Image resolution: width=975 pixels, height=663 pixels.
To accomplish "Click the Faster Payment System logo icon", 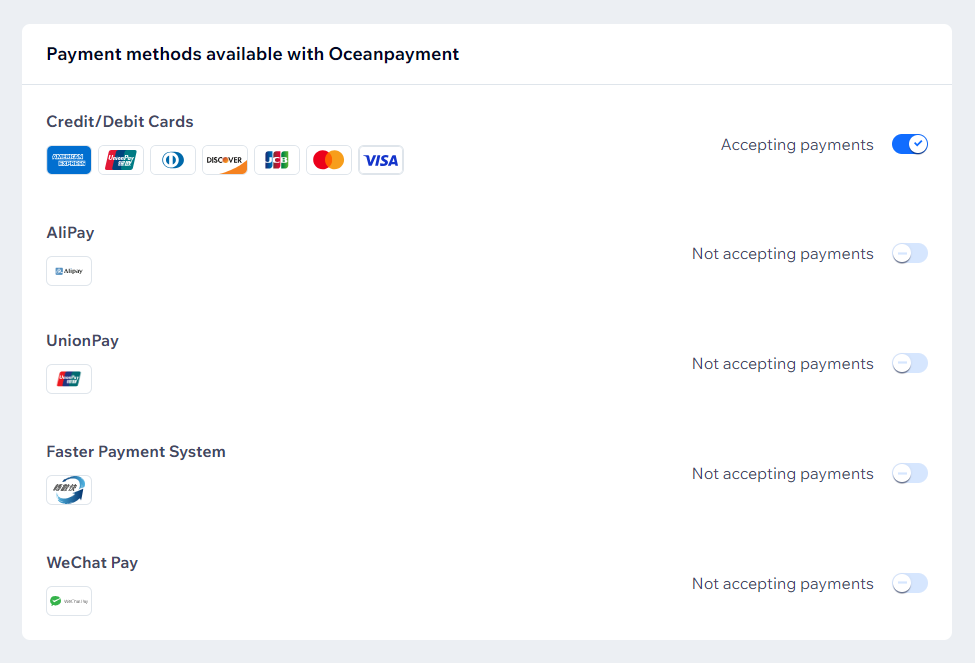I will [x=69, y=490].
